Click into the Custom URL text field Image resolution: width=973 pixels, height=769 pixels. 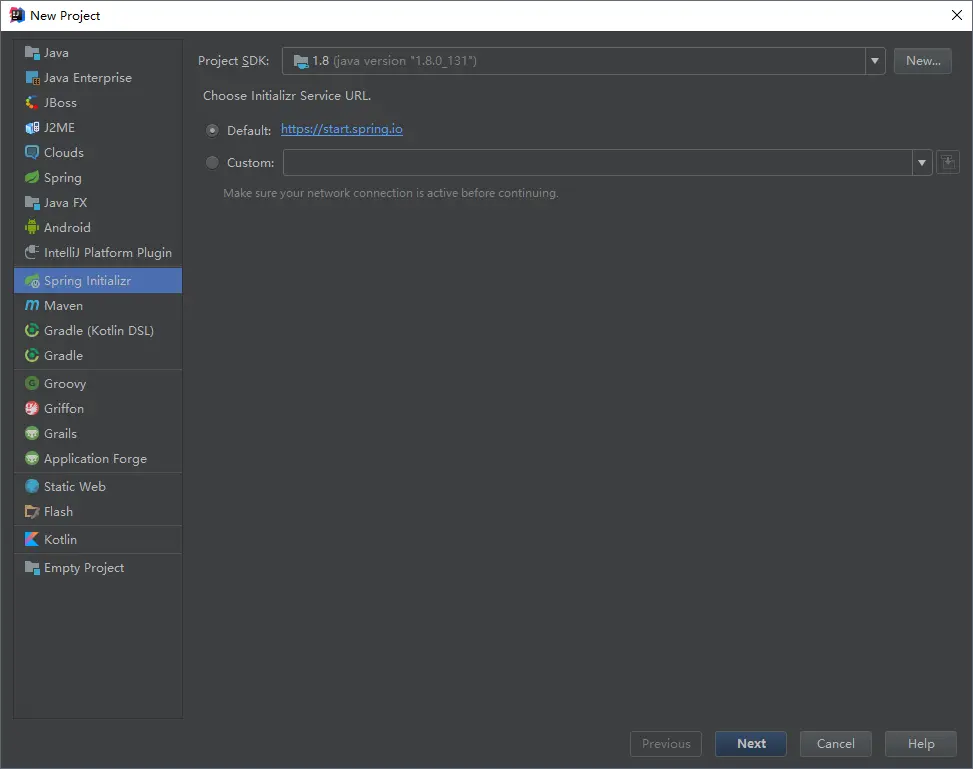click(597, 162)
